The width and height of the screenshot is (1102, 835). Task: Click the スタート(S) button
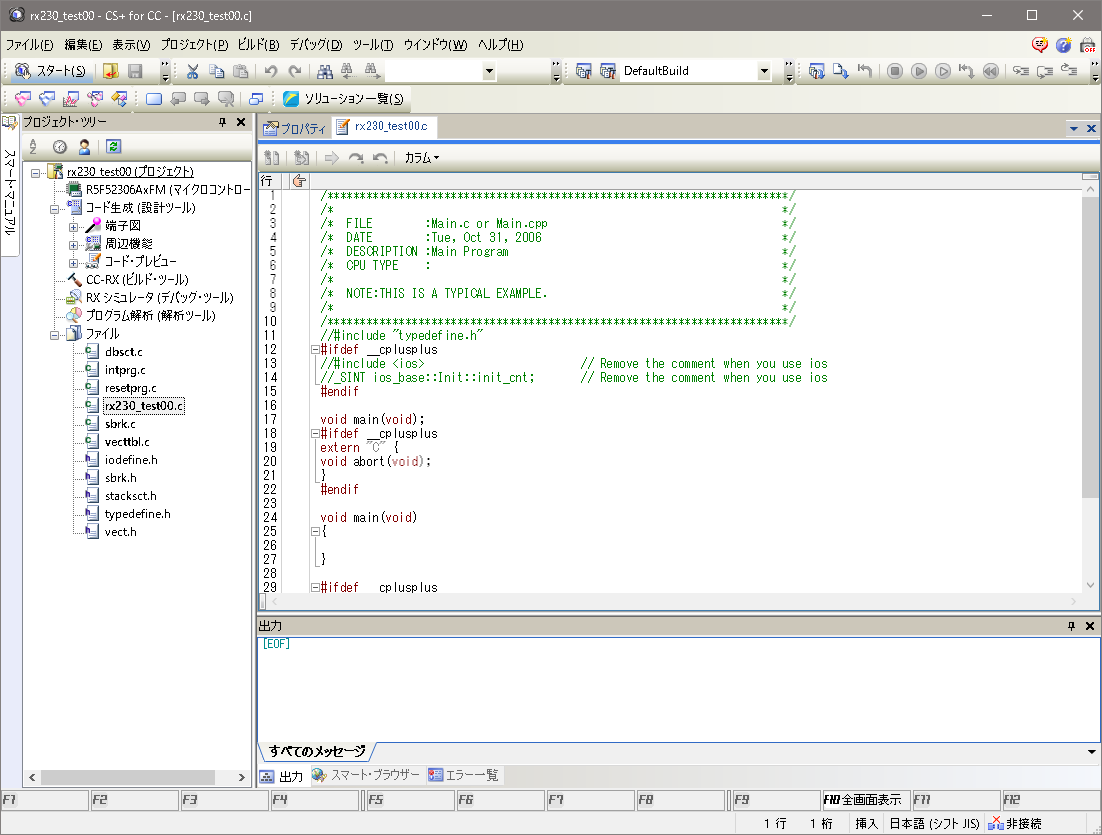pyautogui.click(x=51, y=71)
